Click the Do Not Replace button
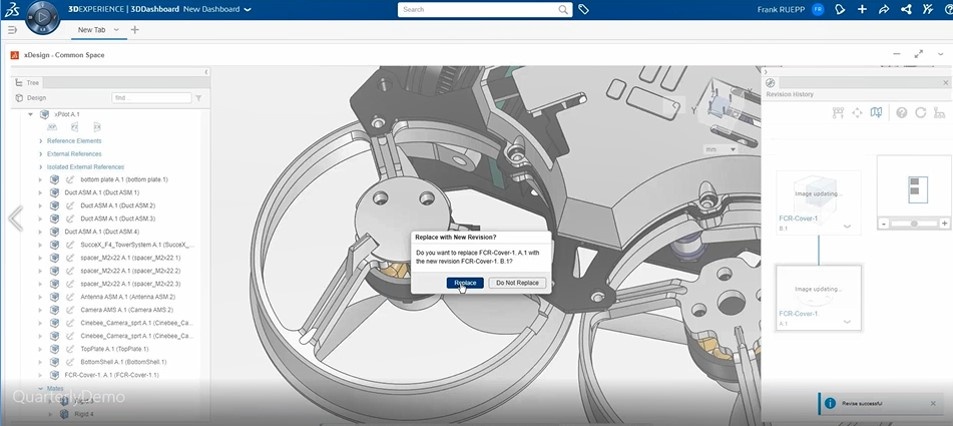This screenshot has height=426, width=953. click(517, 283)
